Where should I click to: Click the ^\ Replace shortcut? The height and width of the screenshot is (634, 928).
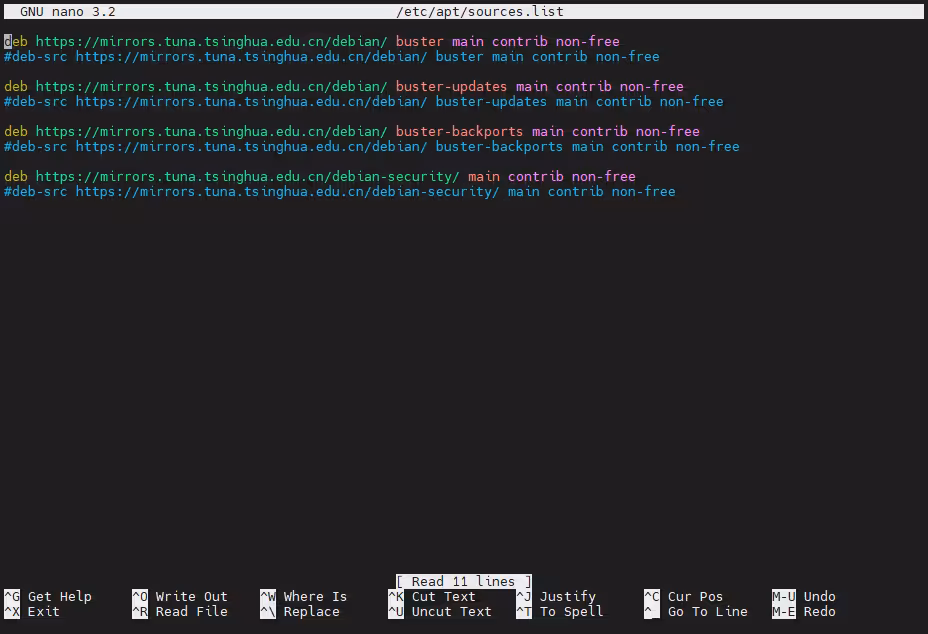point(300,612)
